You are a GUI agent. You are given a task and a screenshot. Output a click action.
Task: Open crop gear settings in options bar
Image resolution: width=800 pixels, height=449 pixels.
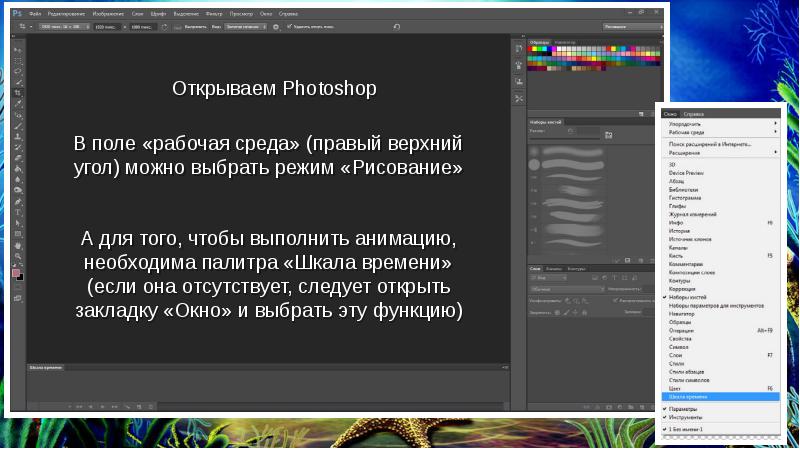(276, 27)
